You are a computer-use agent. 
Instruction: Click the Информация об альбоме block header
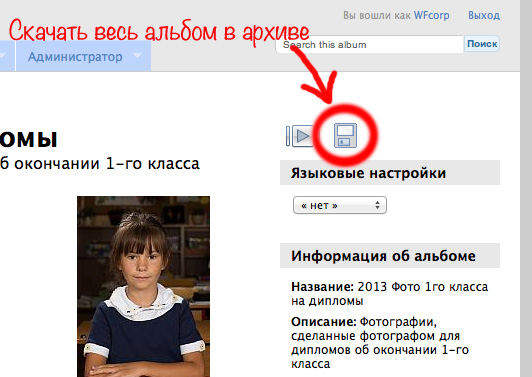390,256
